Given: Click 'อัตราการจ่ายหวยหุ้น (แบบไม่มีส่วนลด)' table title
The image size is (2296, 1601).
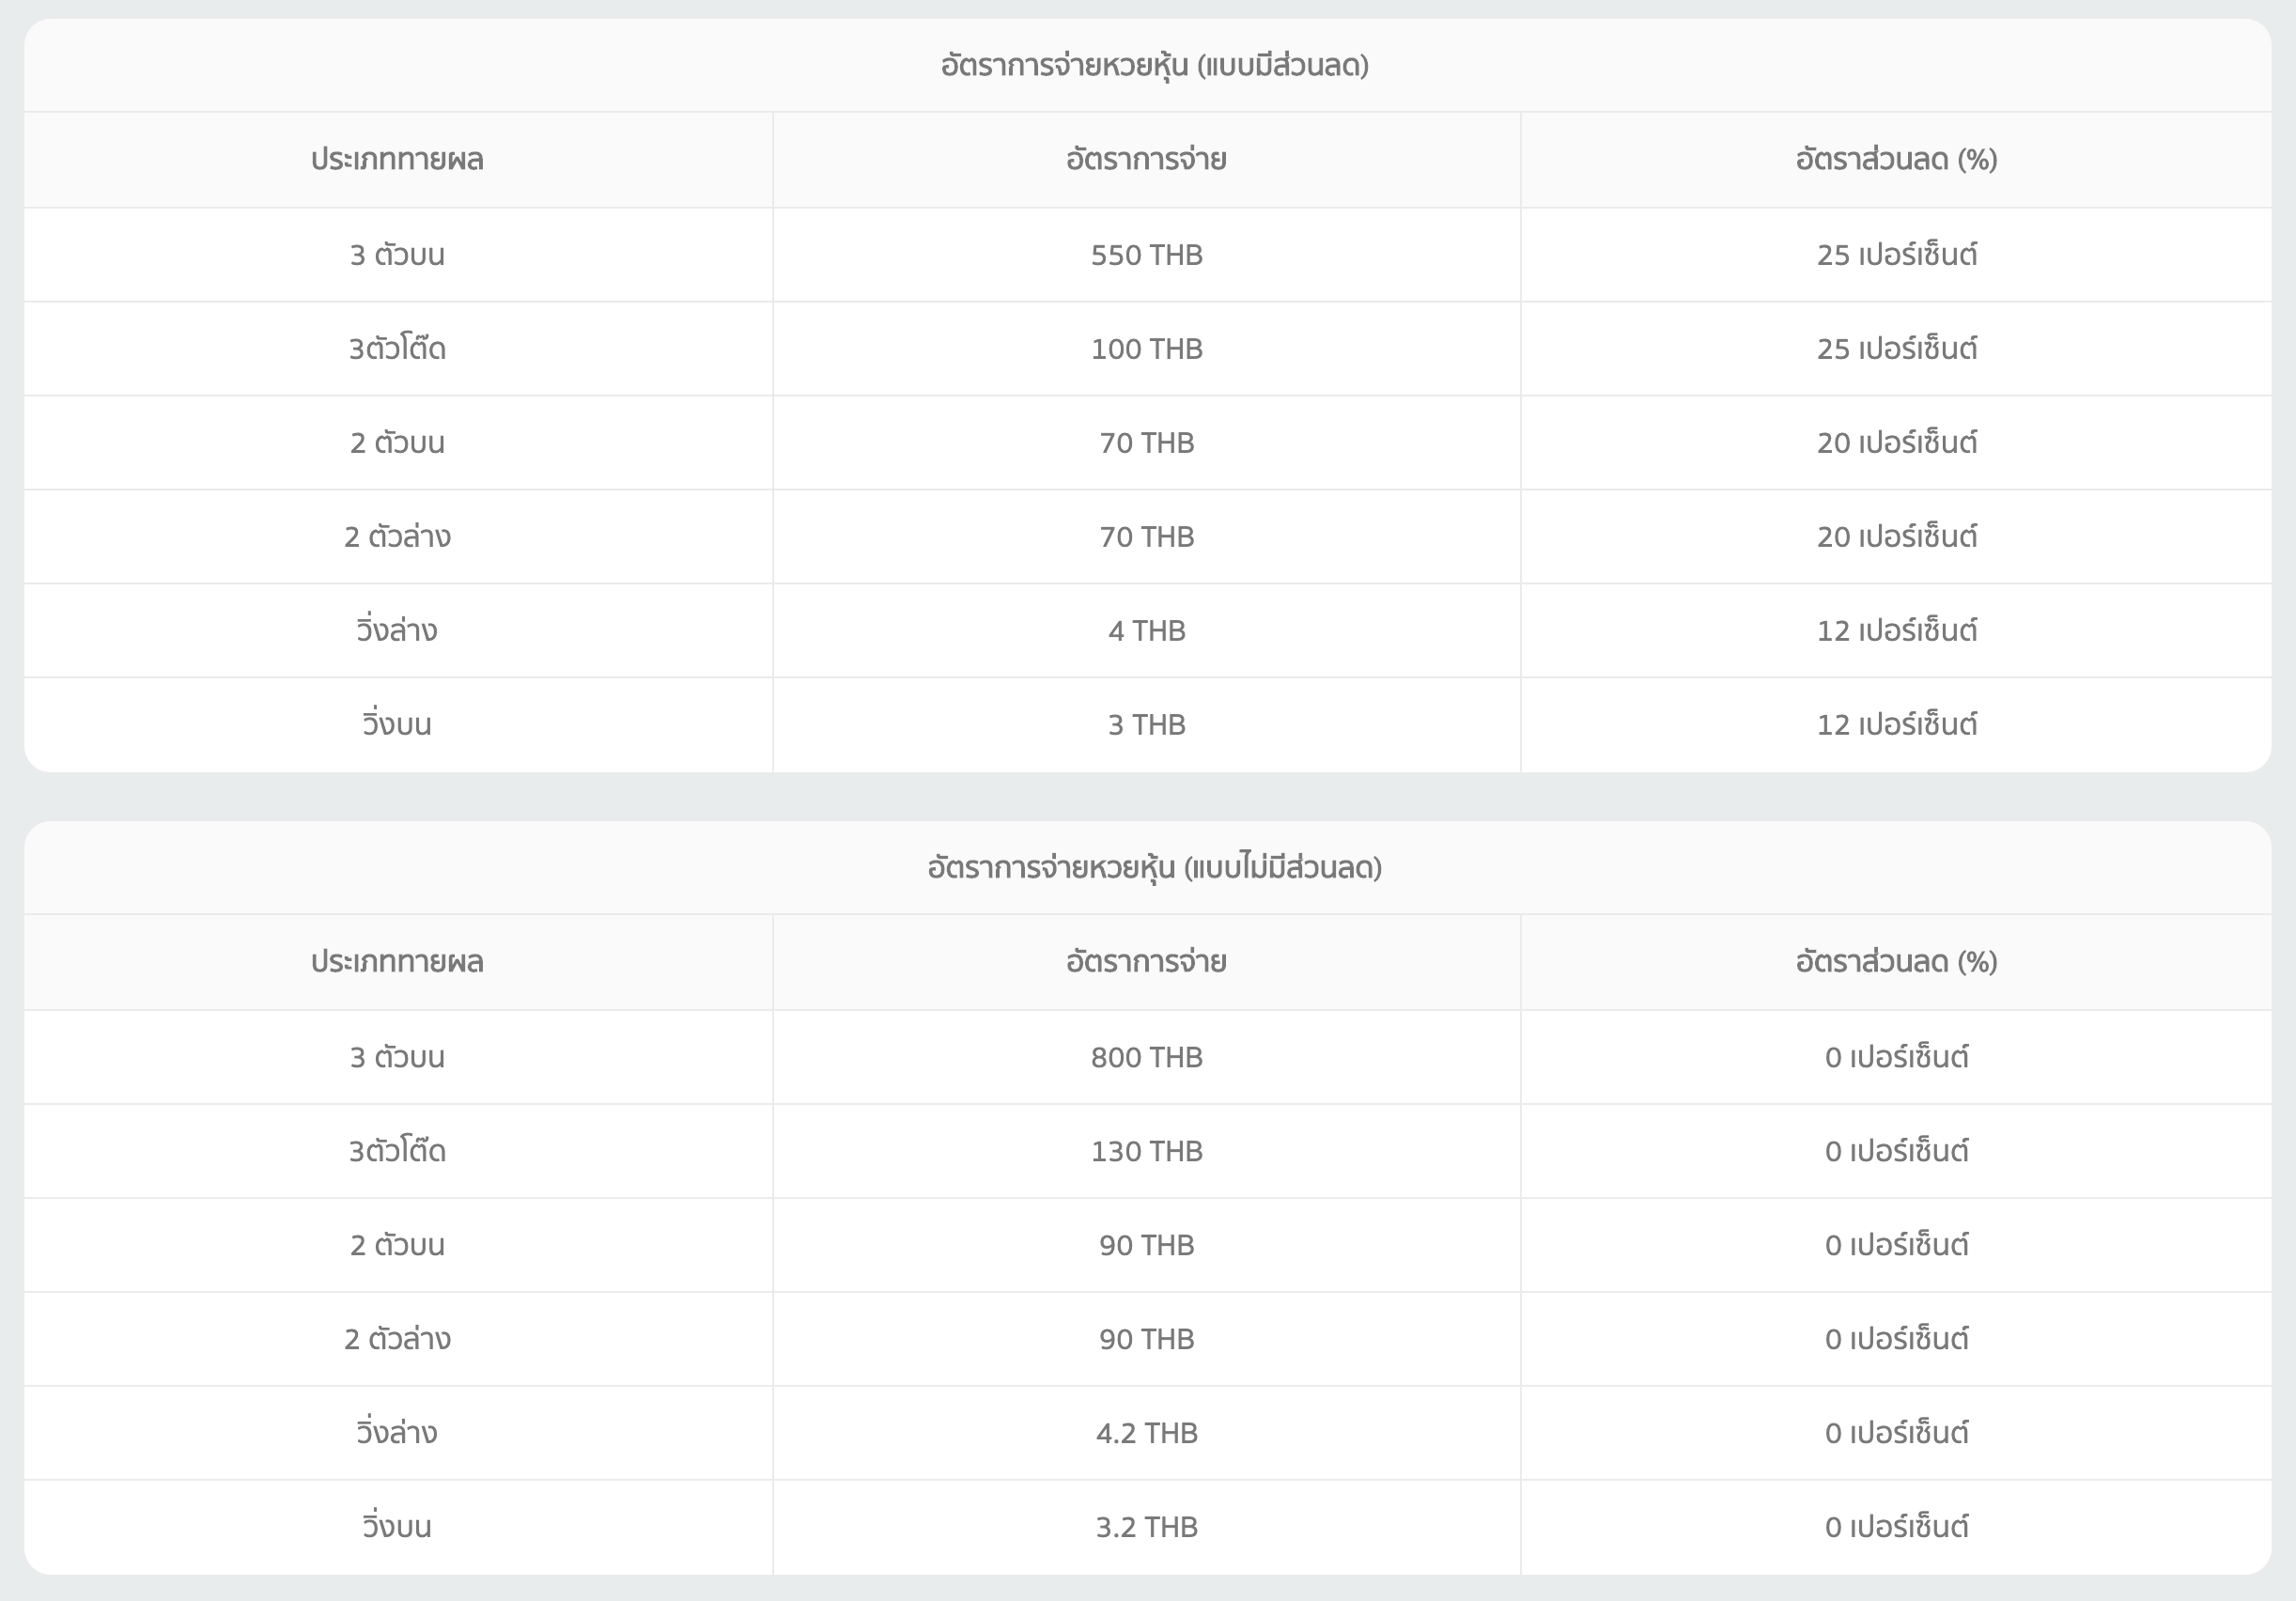Looking at the screenshot, I should tap(1154, 868).
